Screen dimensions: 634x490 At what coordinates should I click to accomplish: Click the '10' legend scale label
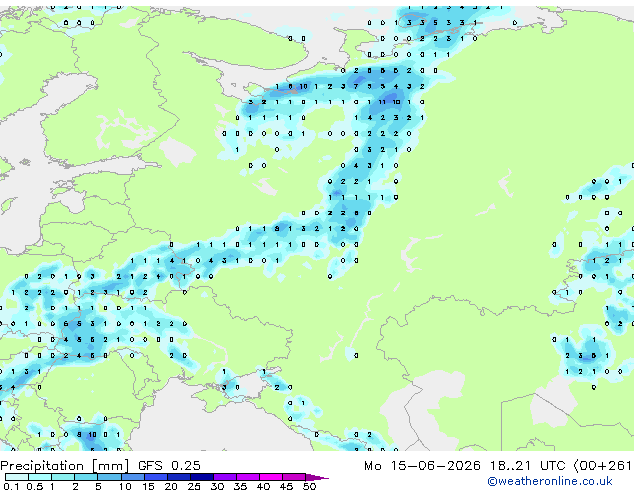(x=125, y=486)
